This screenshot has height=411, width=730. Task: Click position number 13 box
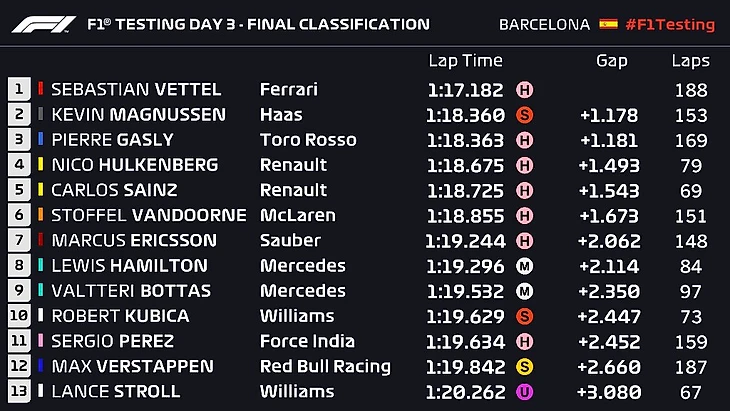click(19, 392)
